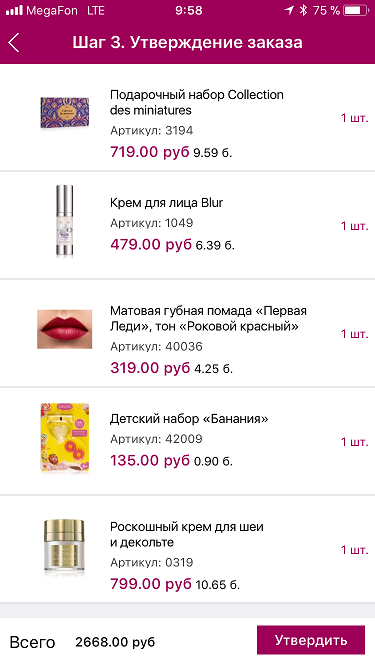Tap the Артикул: 42009 line
This screenshot has width=375, height=667.
[x=156, y=439]
